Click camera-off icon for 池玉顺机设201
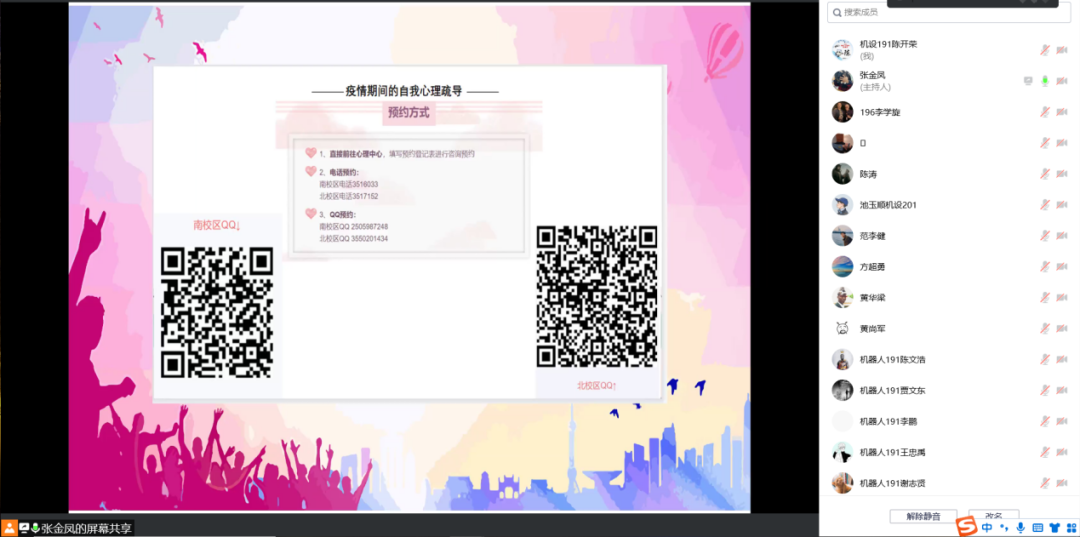Viewport: 1080px width, 537px height. point(1061,204)
